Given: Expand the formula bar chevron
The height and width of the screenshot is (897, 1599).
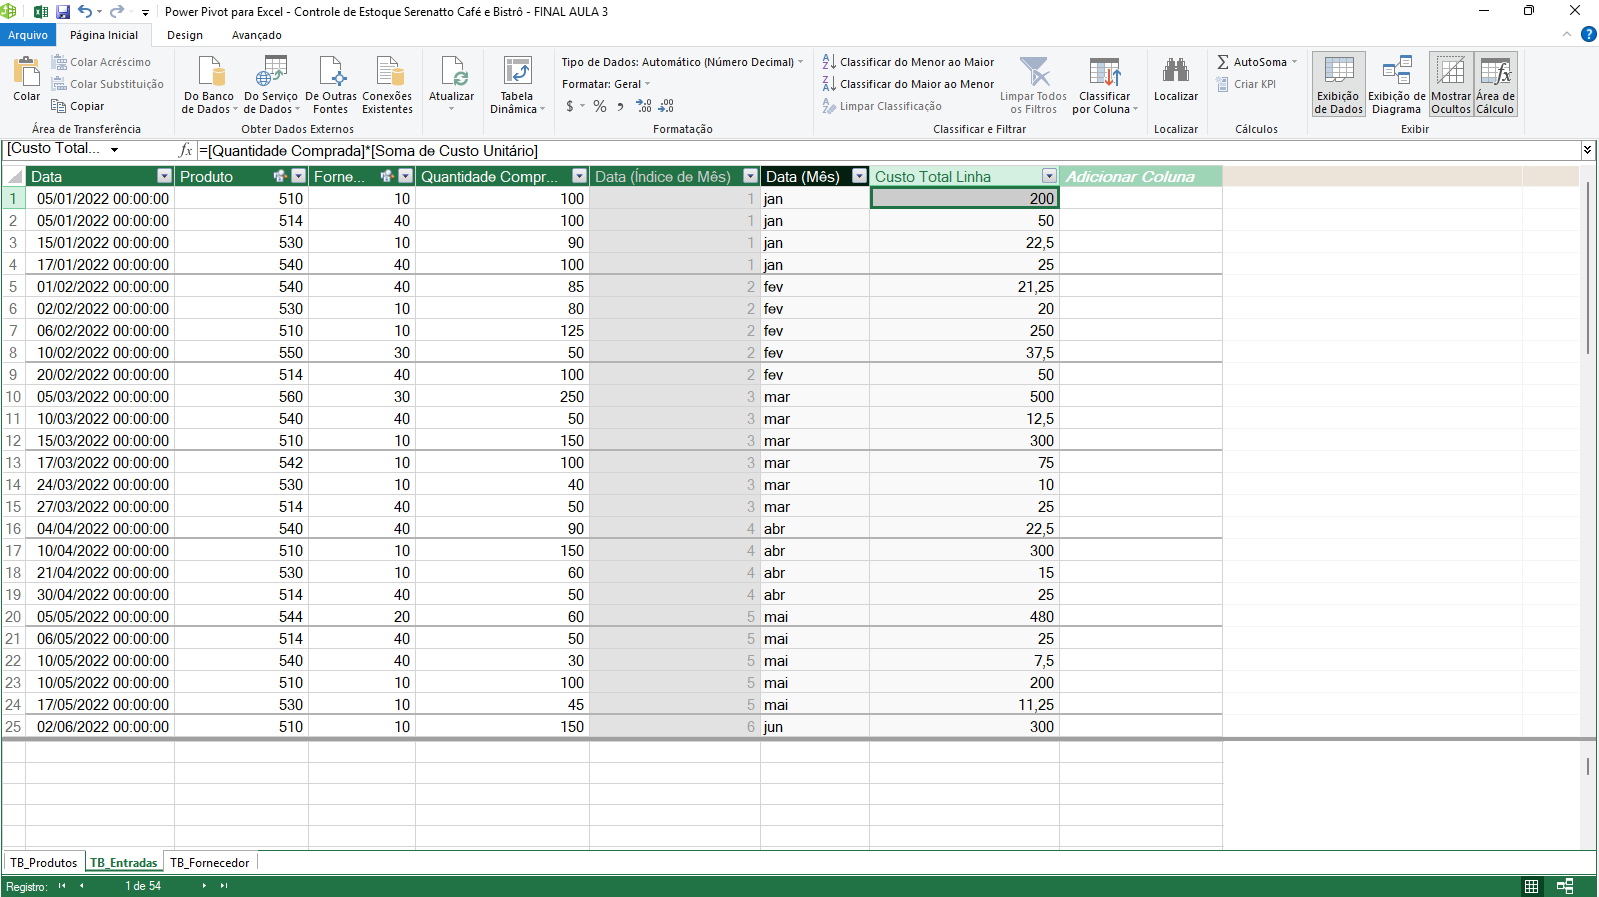Looking at the screenshot, I should [1587, 150].
